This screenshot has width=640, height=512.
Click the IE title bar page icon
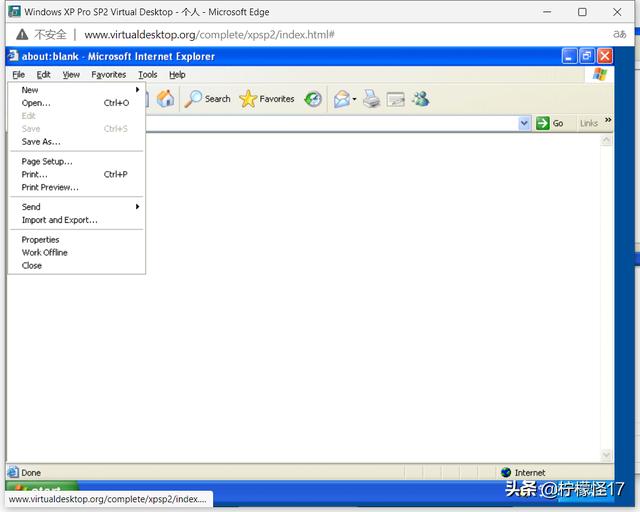(x=13, y=56)
